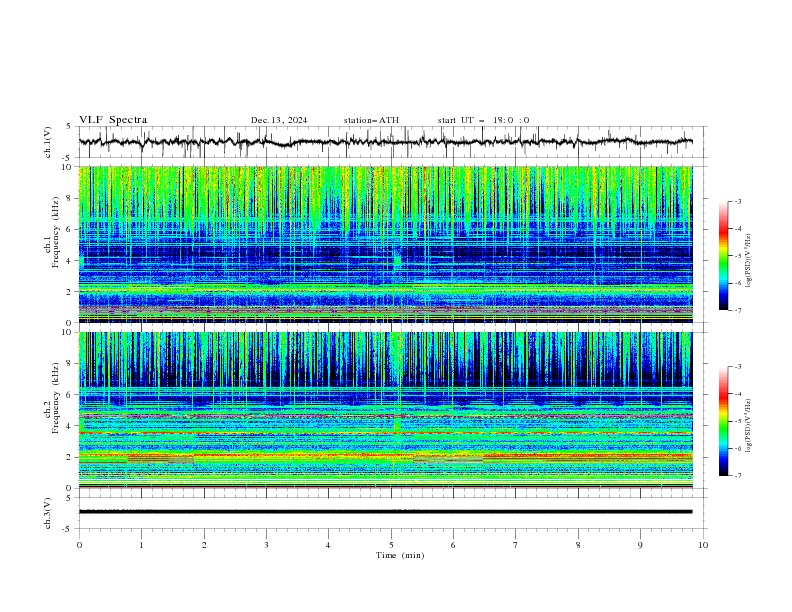Click the "station=ATH" header text
792x612 pixels.
point(371,120)
